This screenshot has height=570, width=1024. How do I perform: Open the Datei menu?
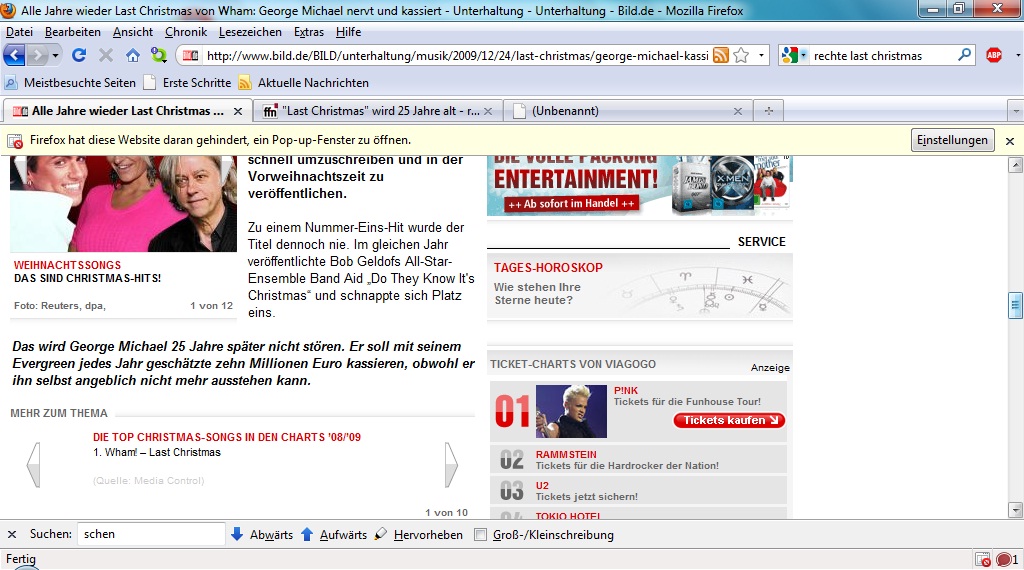19,32
